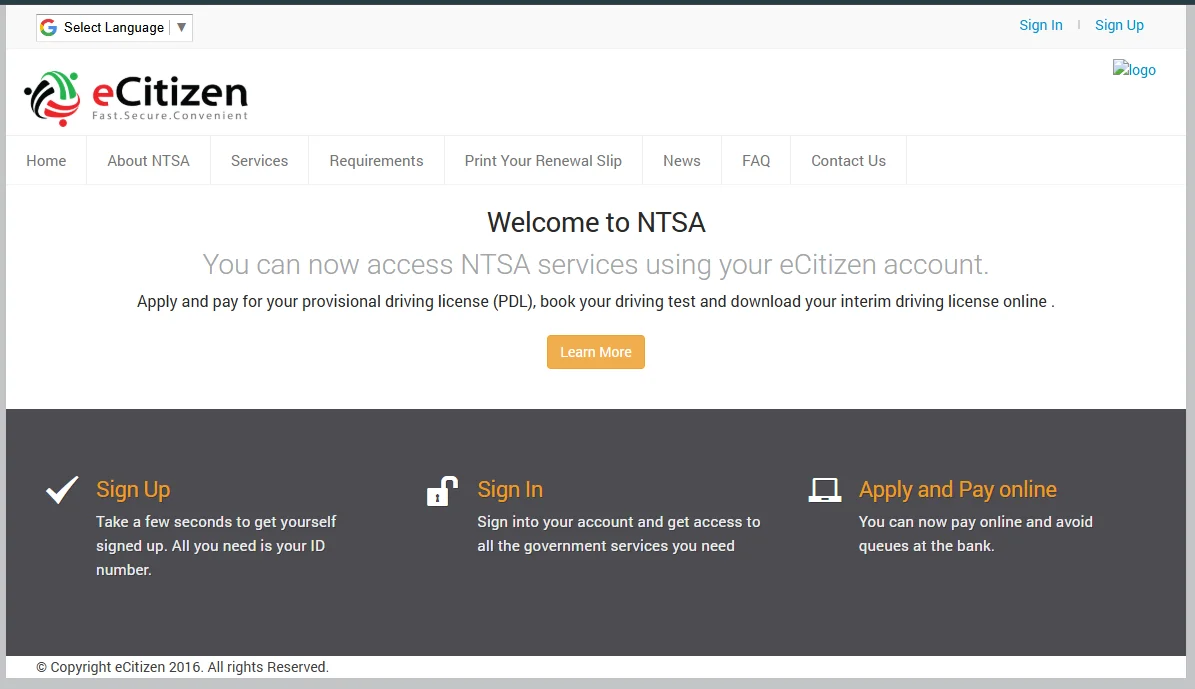
Task: Open the About NTSA page
Action: [x=149, y=161]
